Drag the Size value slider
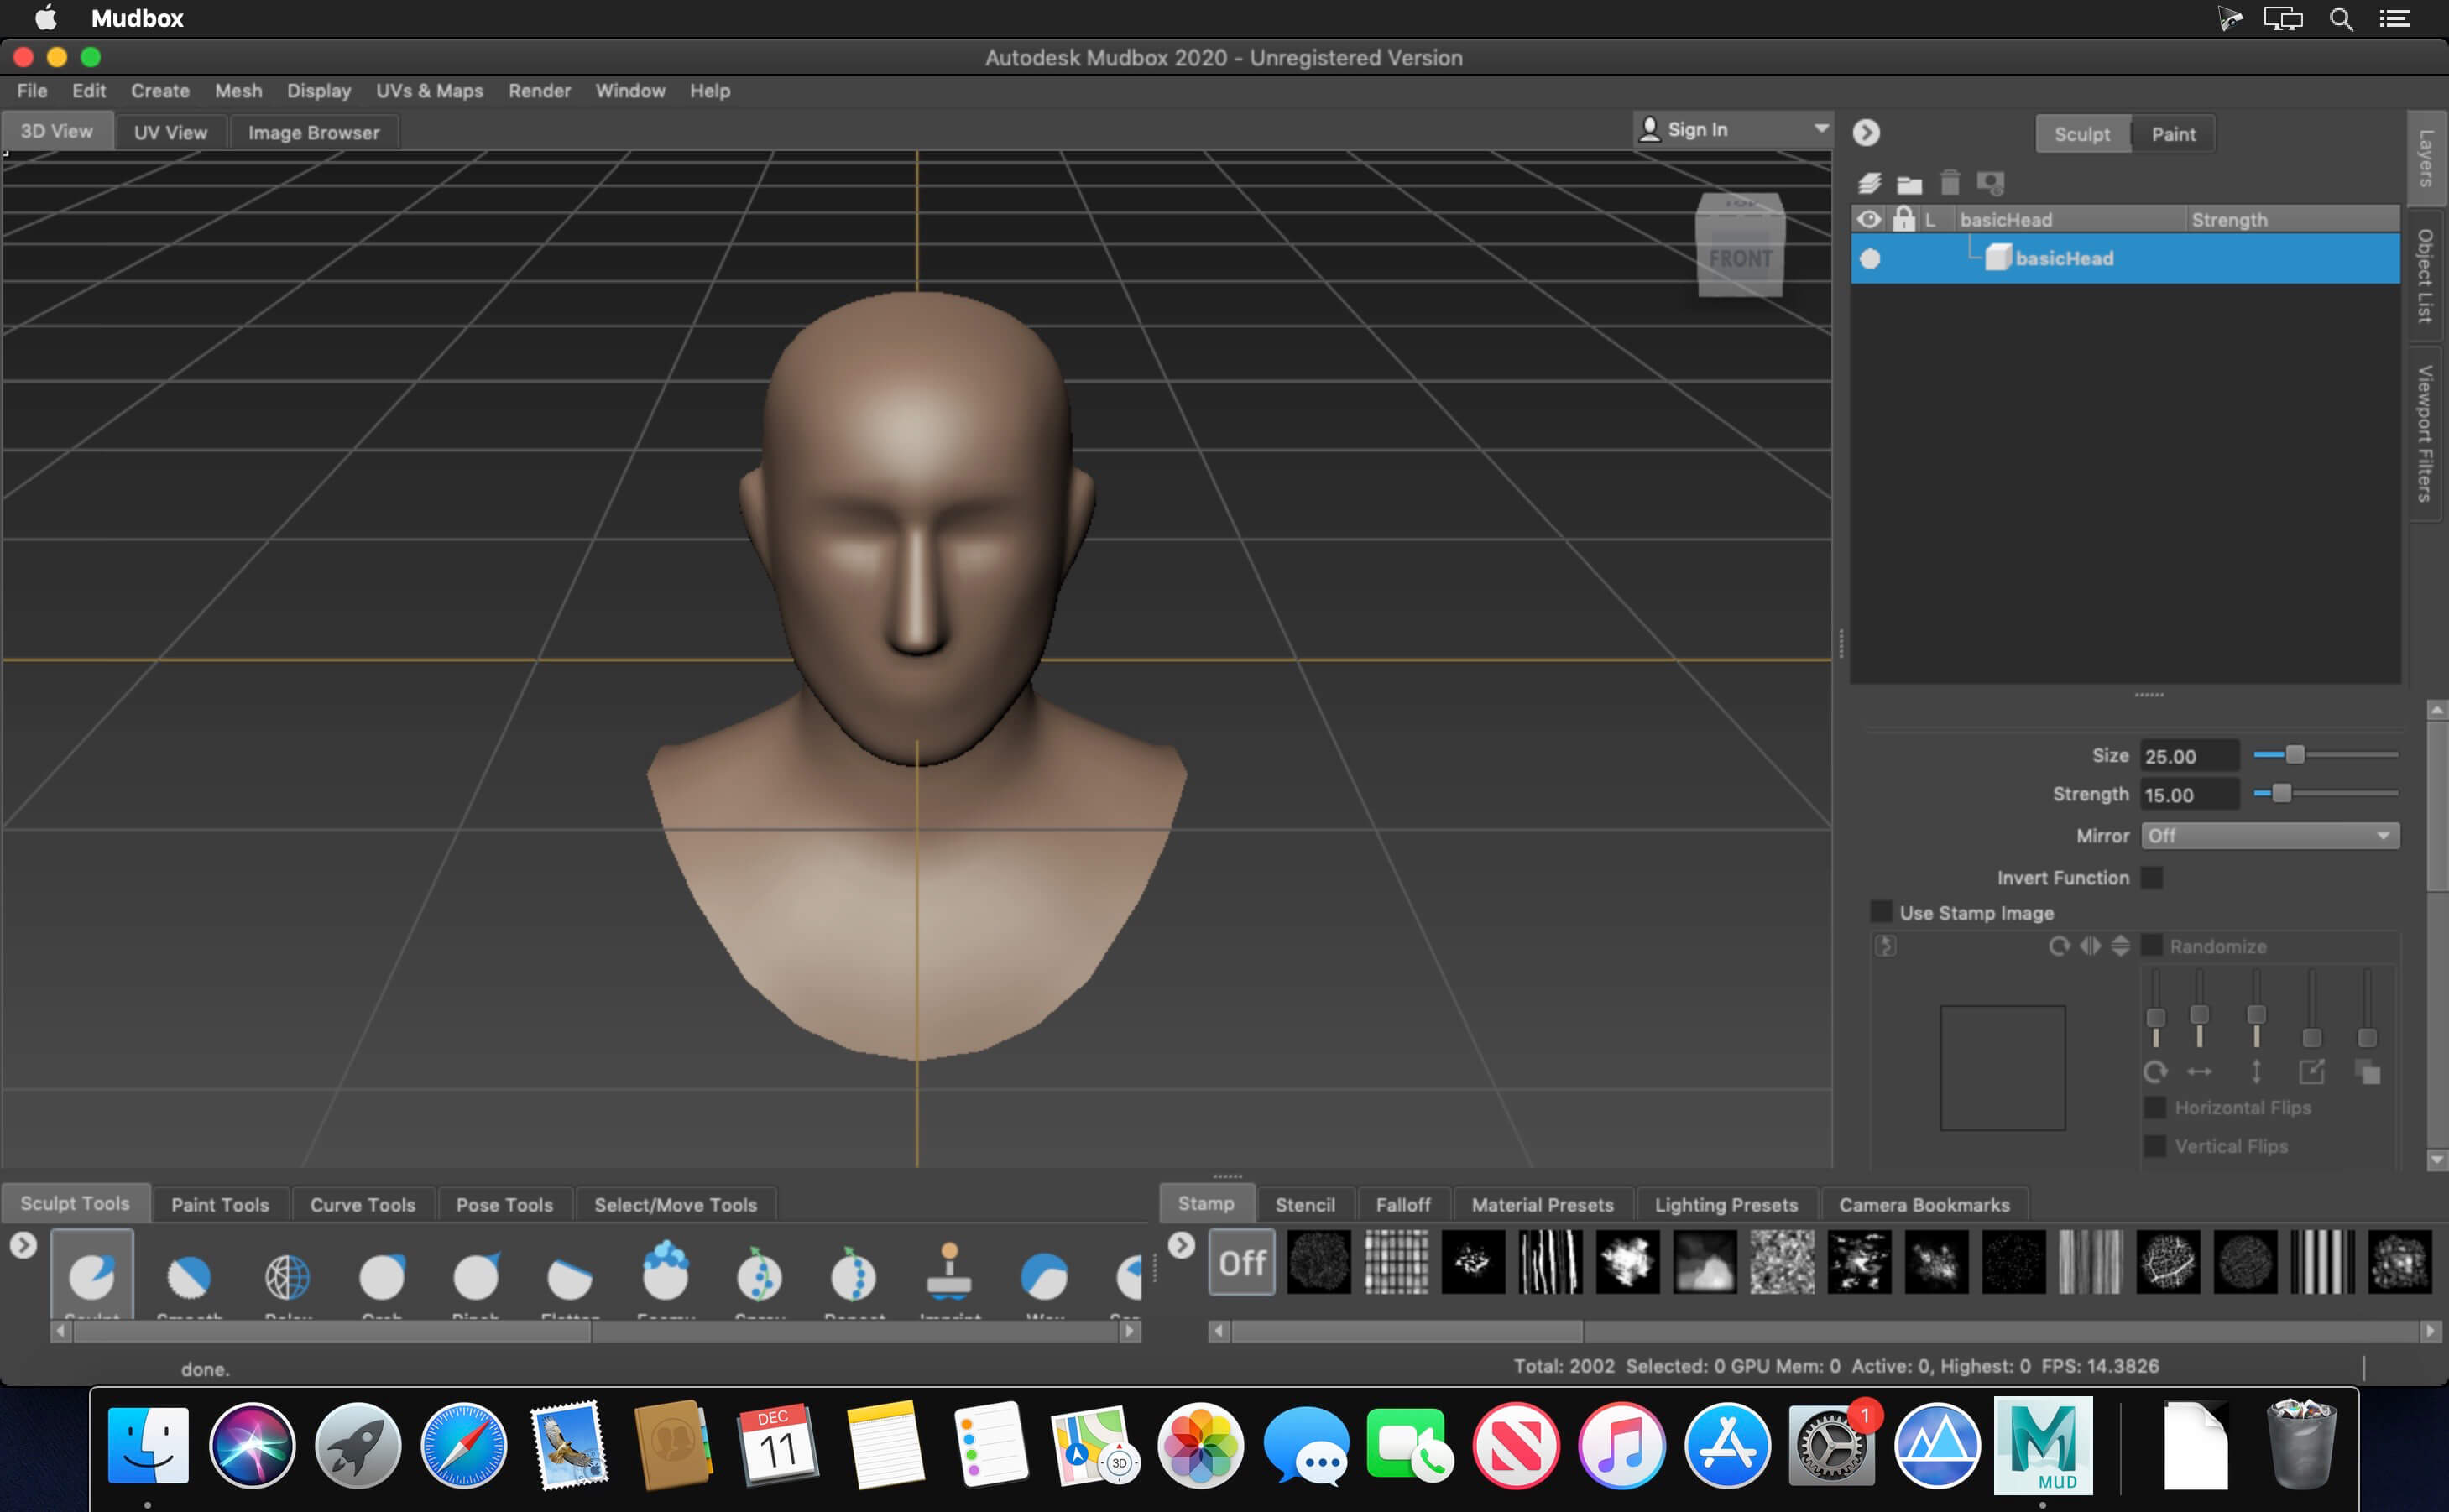The image size is (2449, 1512). pyautogui.click(x=2295, y=755)
